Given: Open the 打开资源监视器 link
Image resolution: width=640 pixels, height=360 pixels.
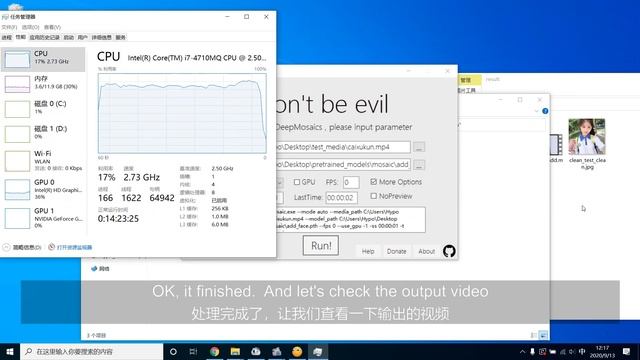Looking at the screenshot, I should coord(70,247).
